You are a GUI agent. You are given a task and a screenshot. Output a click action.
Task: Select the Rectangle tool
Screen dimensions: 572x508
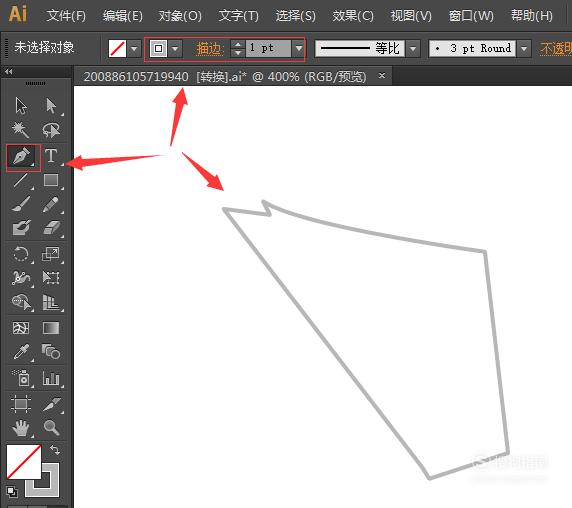51,180
